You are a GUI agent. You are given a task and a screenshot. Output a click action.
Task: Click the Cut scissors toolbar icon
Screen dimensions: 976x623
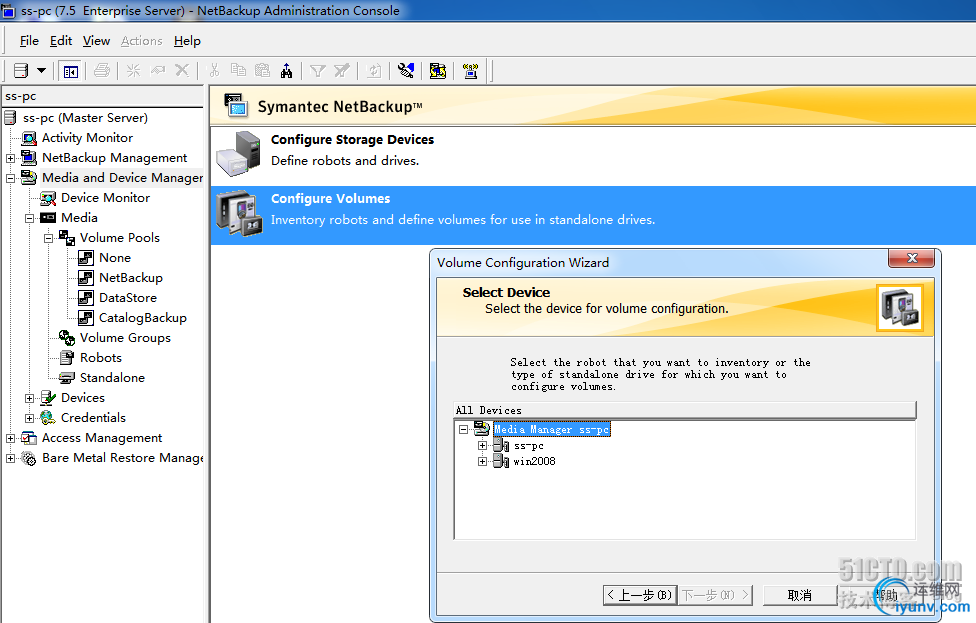pyautogui.click(x=215, y=70)
